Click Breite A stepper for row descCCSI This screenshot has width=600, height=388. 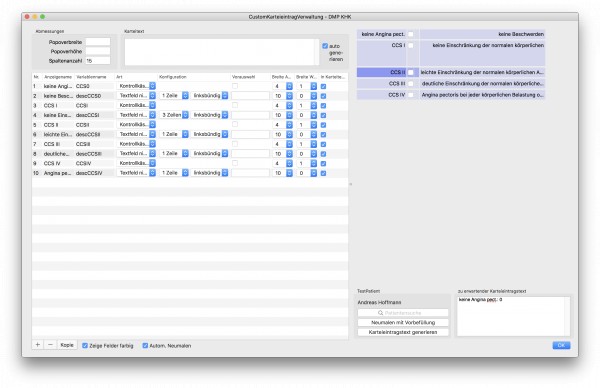click(289, 115)
